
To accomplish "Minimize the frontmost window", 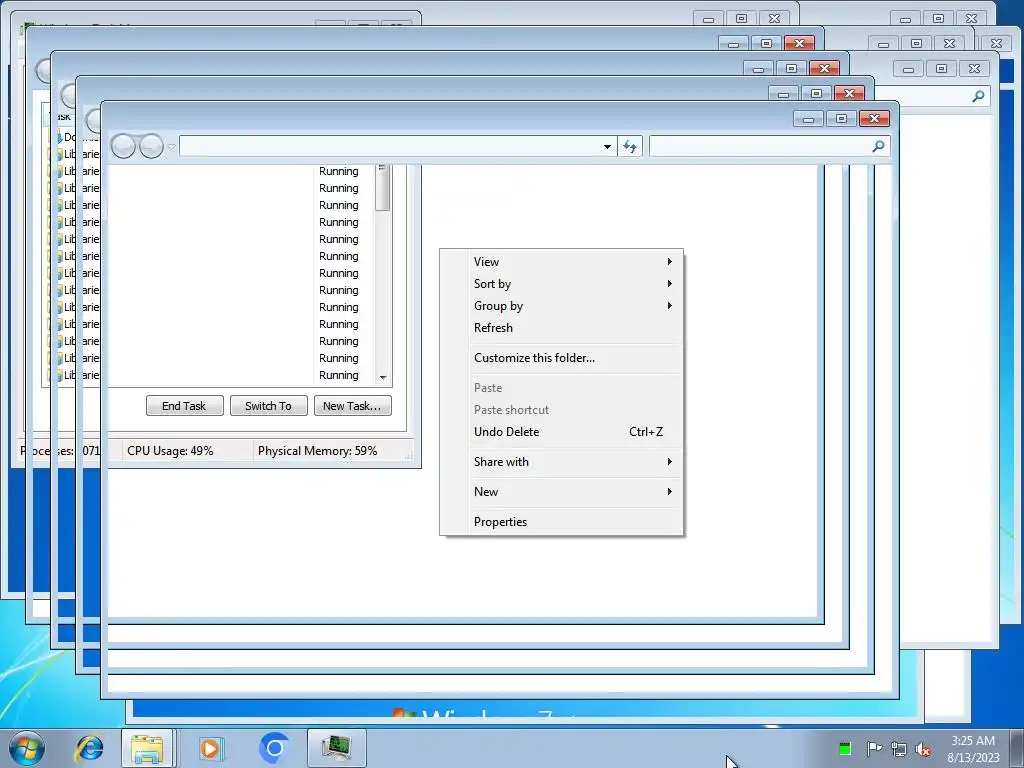I will point(808,118).
